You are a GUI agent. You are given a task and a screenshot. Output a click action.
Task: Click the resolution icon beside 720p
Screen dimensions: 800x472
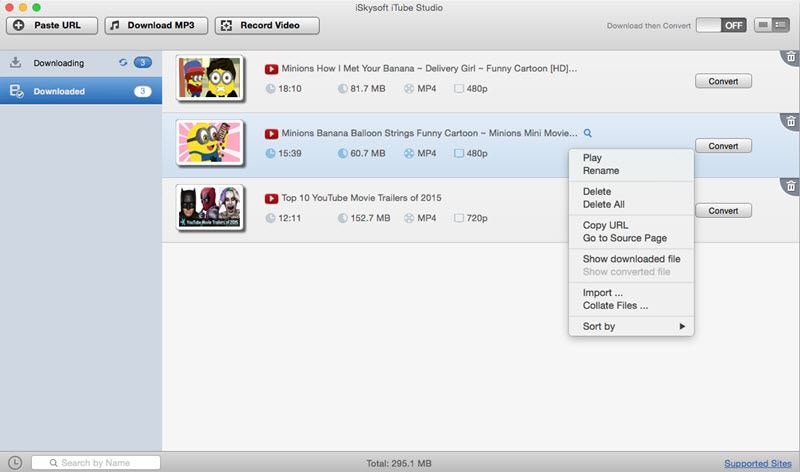coord(459,218)
